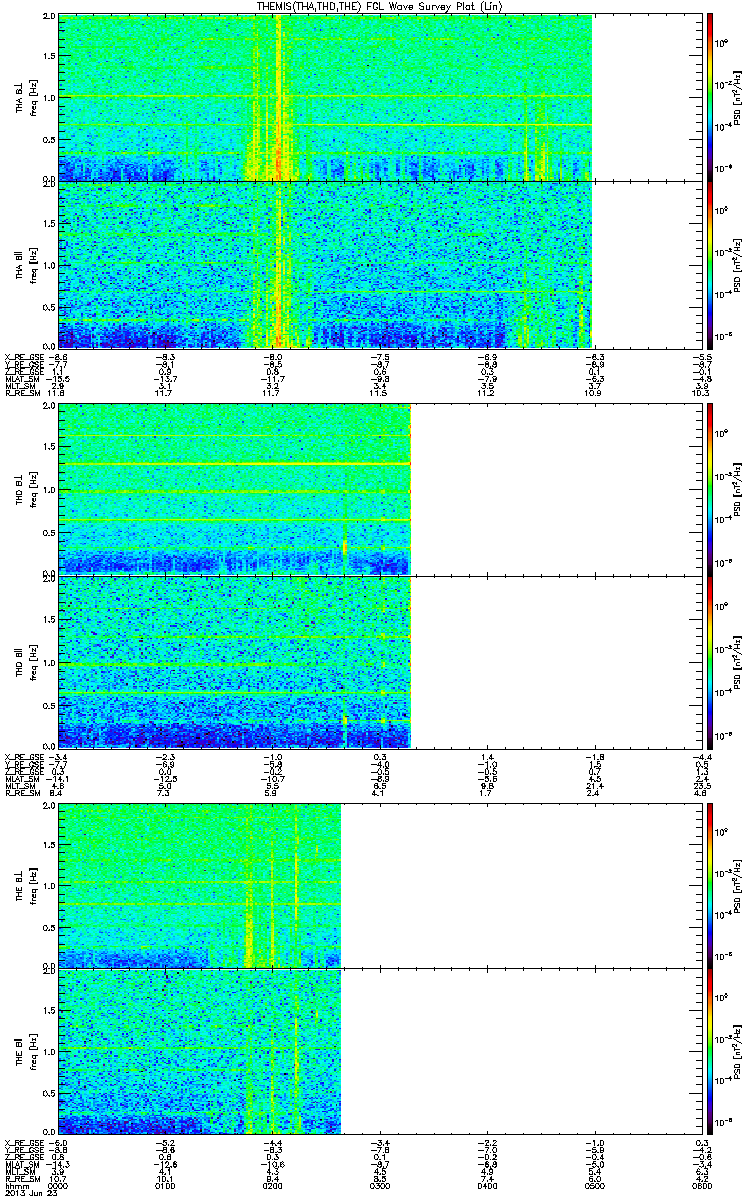Click the 0000 time tick label
Image resolution: width=750 pixels, height=1200 pixels.
click(59, 1184)
